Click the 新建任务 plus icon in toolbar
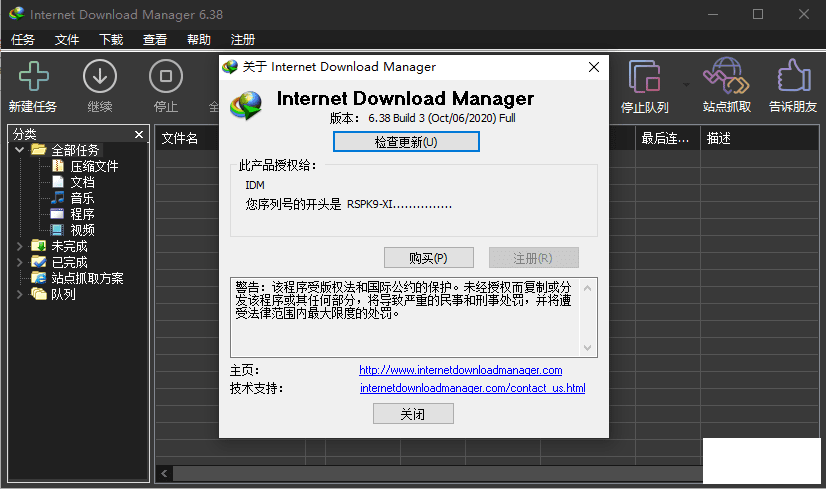The height and width of the screenshot is (489, 826). coord(34,76)
